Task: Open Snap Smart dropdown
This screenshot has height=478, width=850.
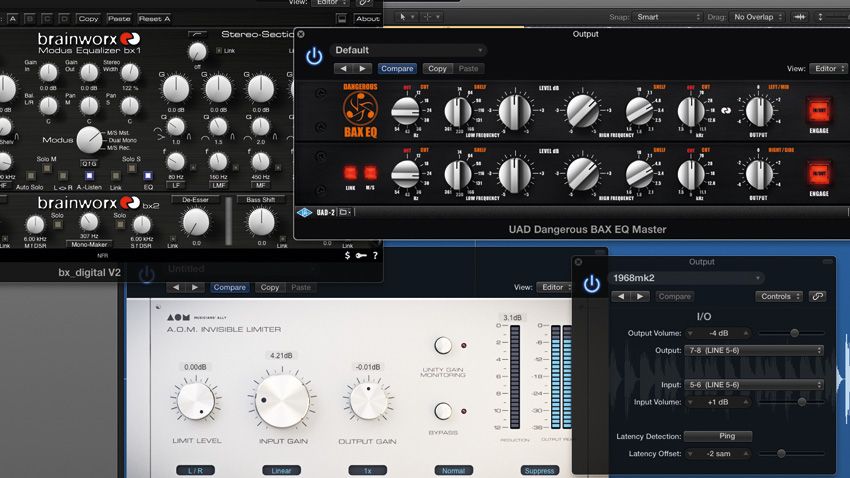Action: (667, 17)
